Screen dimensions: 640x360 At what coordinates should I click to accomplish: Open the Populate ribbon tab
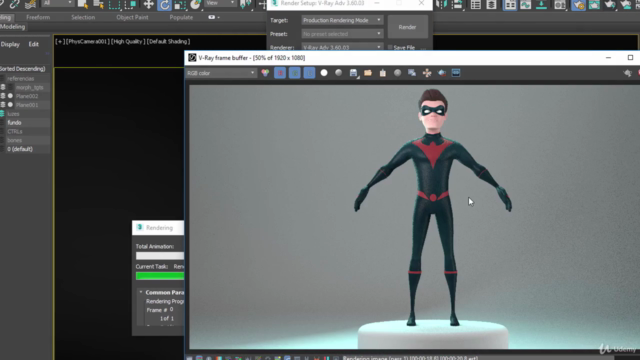(181, 18)
